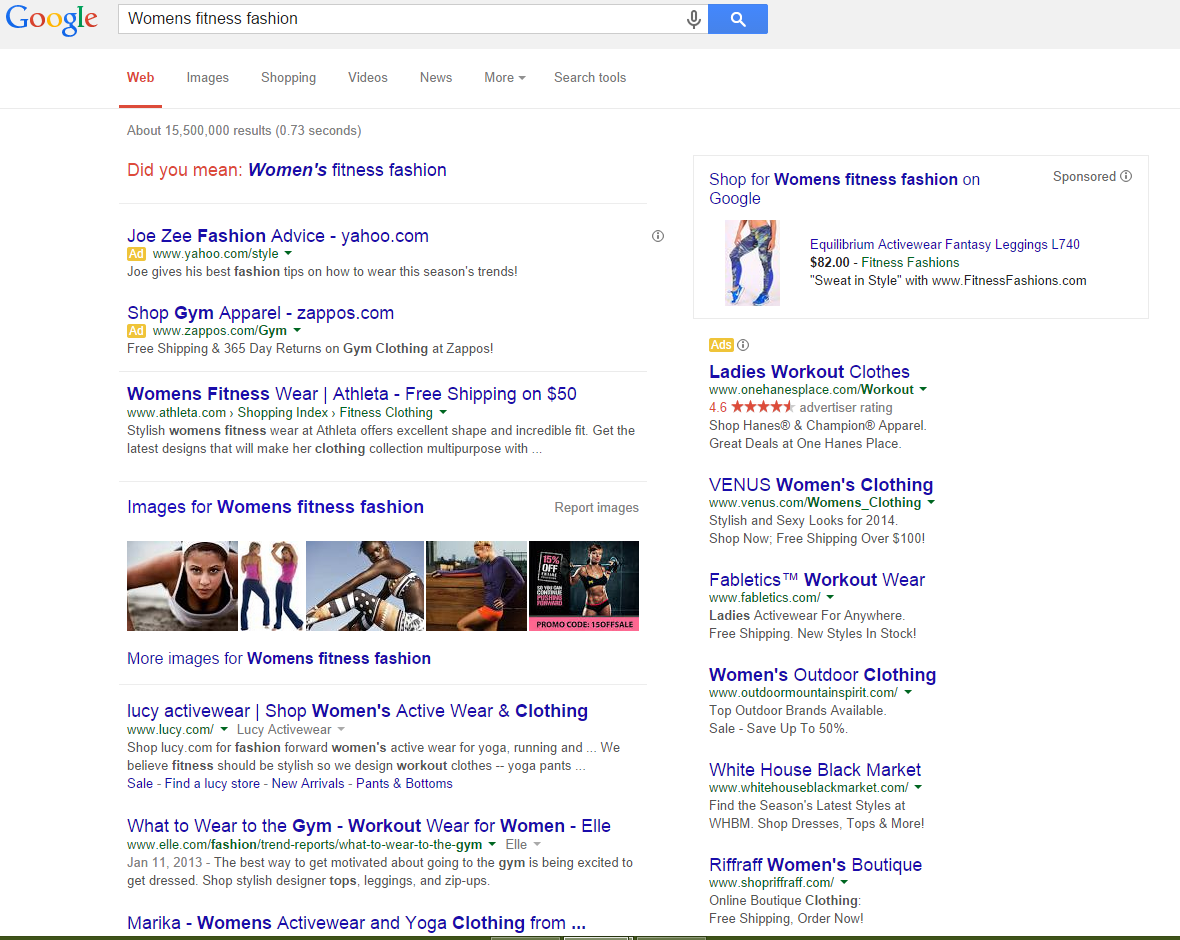The width and height of the screenshot is (1180, 940).
Task: Click the Google logo
Action: tap(52, 20)
